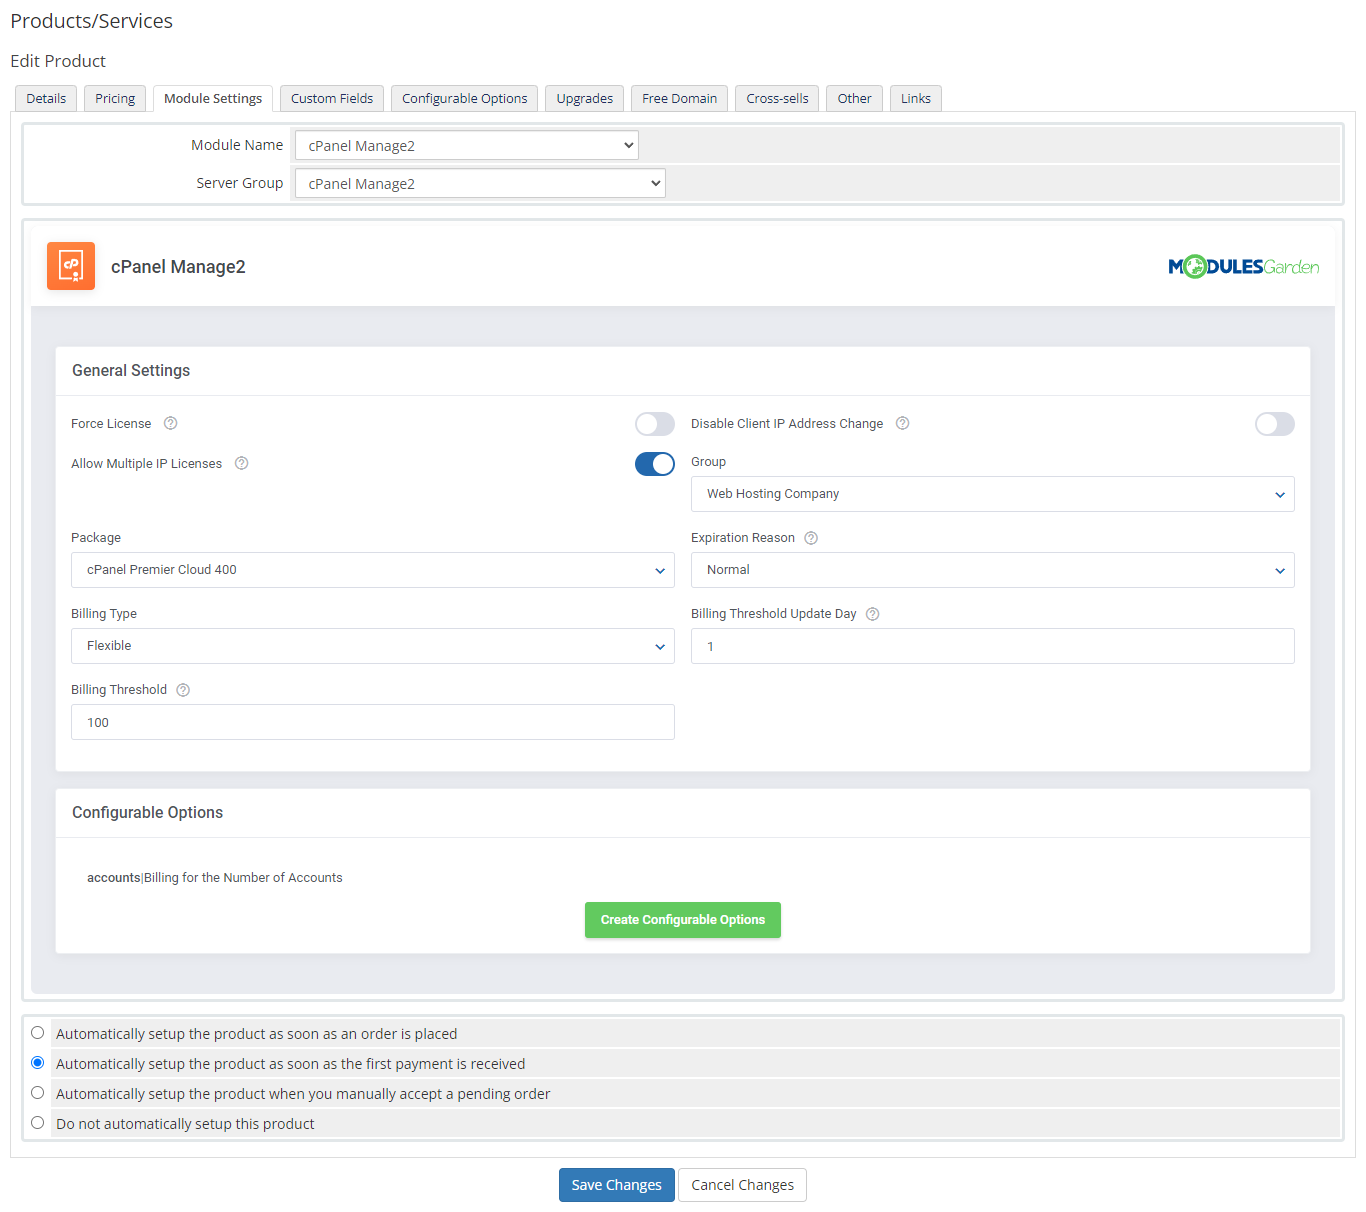This screenshot has width=1366, height=1212.
Task: Click the ModulesGarden logo
Action: pos(1243,266)
